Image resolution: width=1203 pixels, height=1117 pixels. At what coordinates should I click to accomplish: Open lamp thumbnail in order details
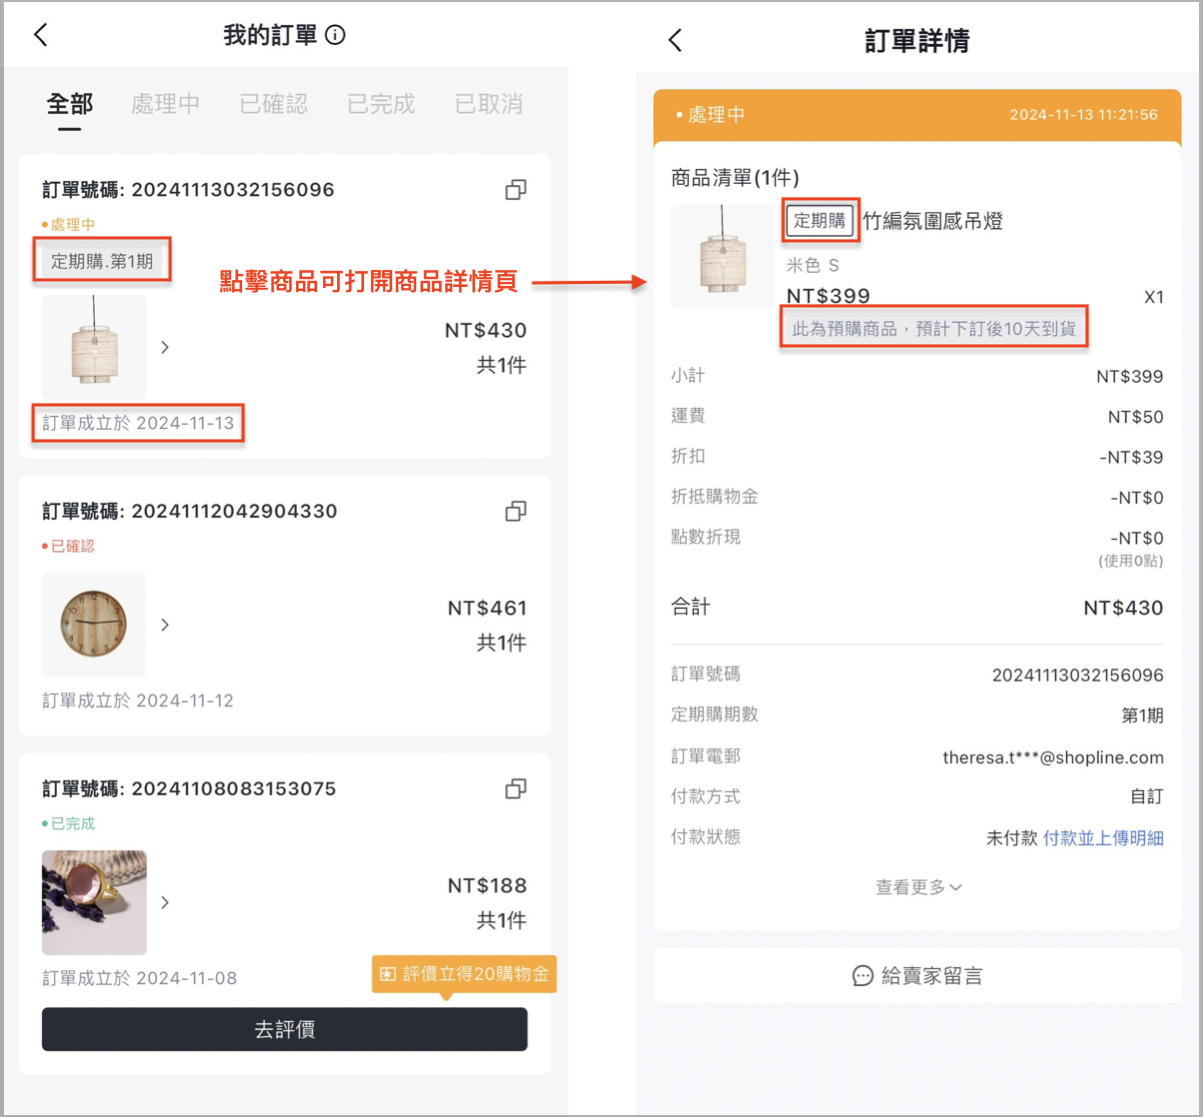point(722,257)
